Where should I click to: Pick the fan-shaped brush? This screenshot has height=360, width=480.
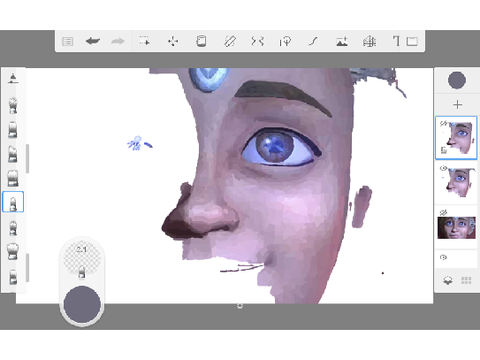click(13, 251)
